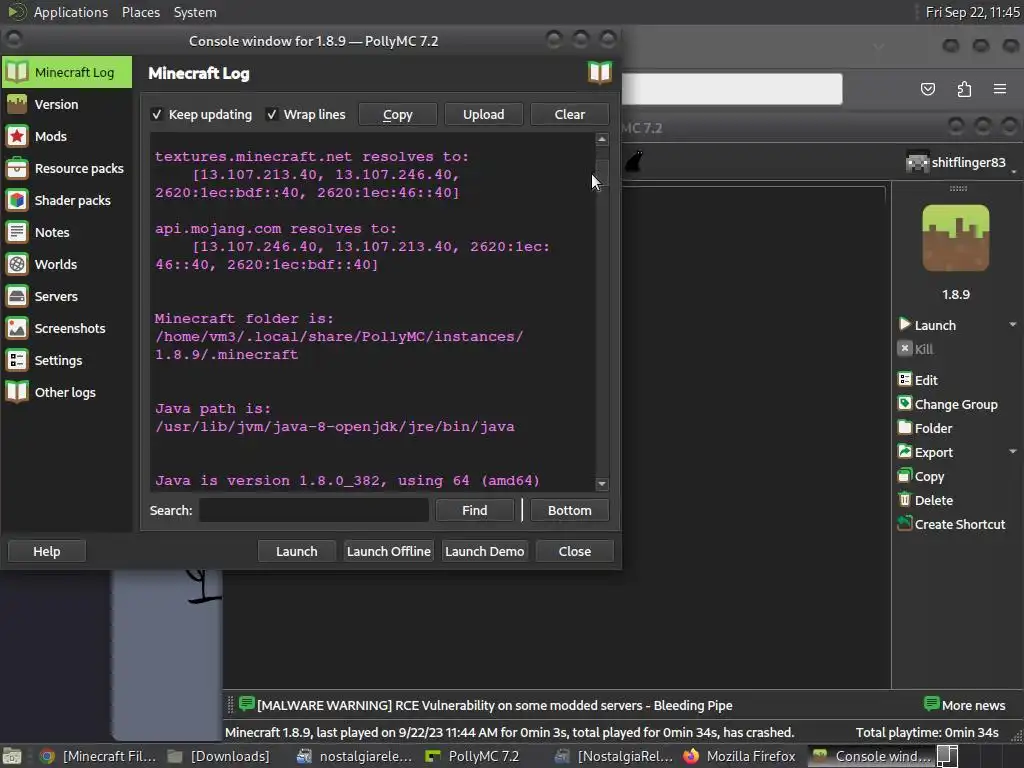Viewport: 1024px width, 768px height.
Task: Click the Edit instance icon
Action: pos(904,379)
